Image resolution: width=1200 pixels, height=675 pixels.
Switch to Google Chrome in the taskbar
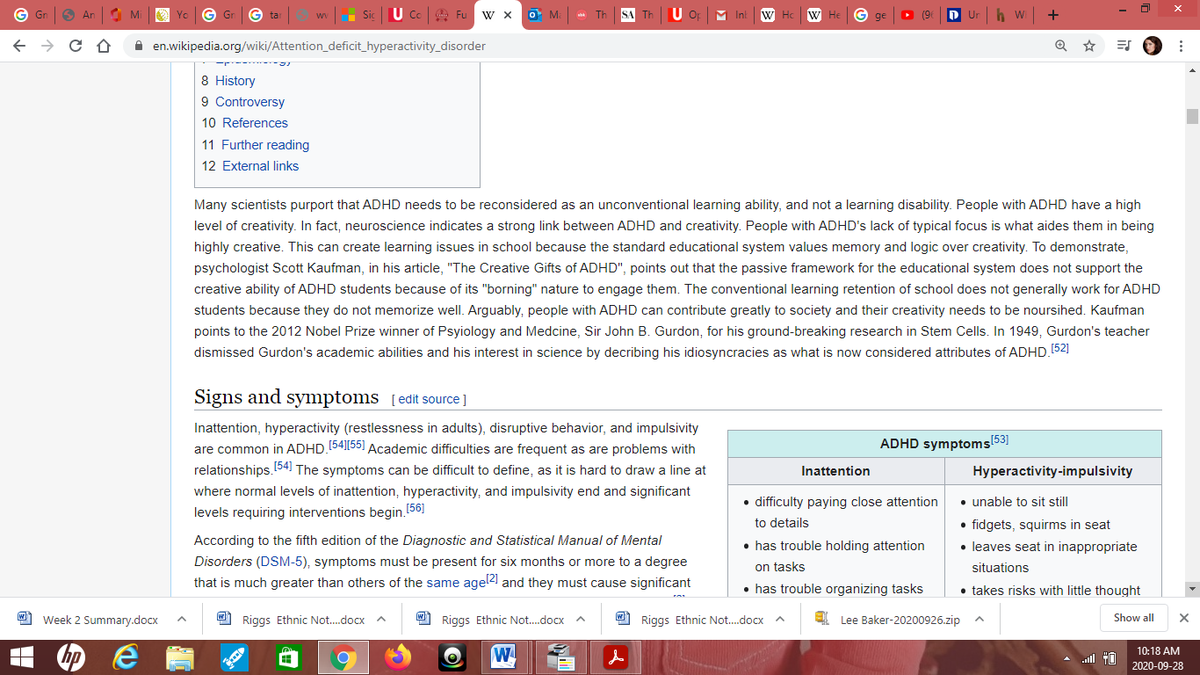pyautogui.click(x=343, y=657)
